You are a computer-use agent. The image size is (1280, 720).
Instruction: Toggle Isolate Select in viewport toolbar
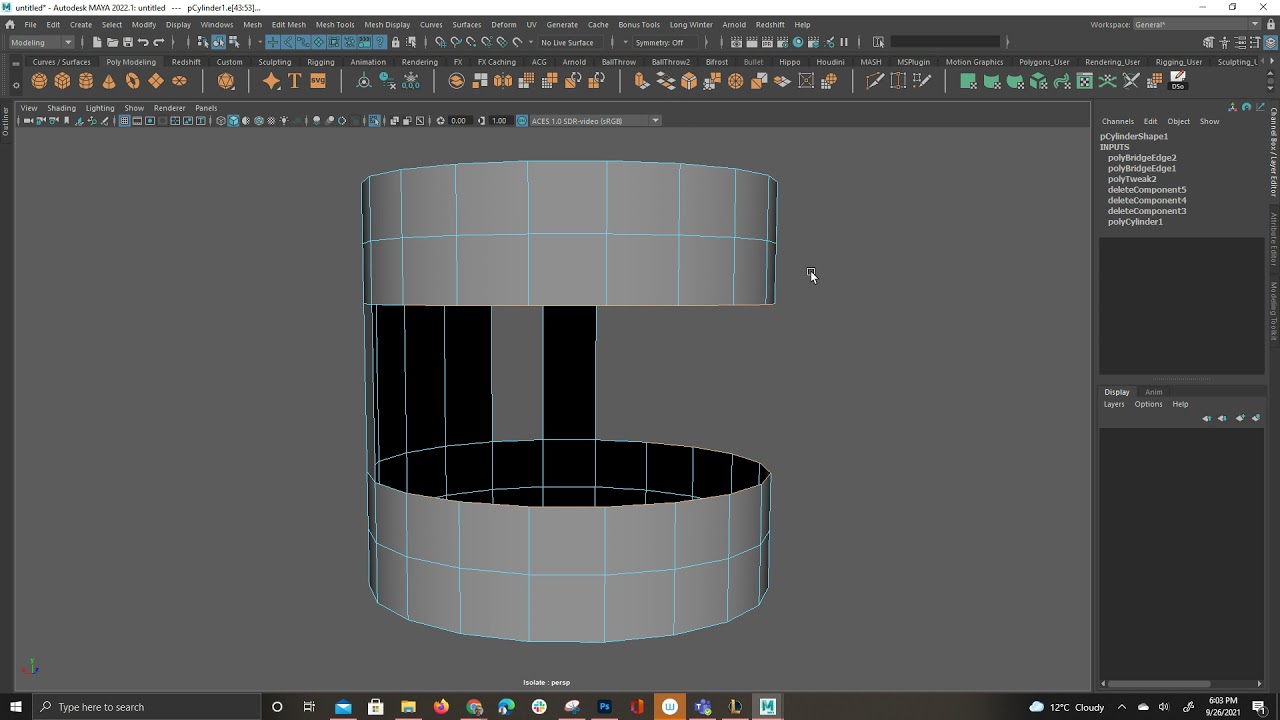375,121
